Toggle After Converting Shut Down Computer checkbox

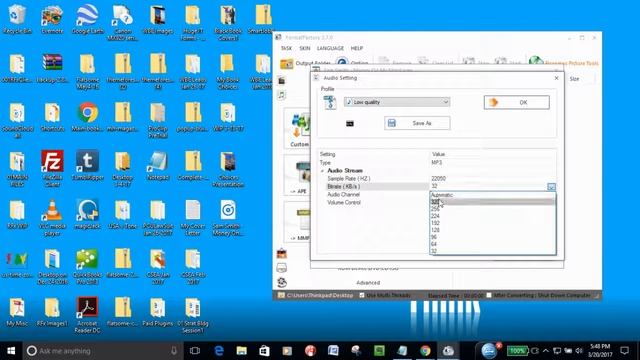(489, 295)
